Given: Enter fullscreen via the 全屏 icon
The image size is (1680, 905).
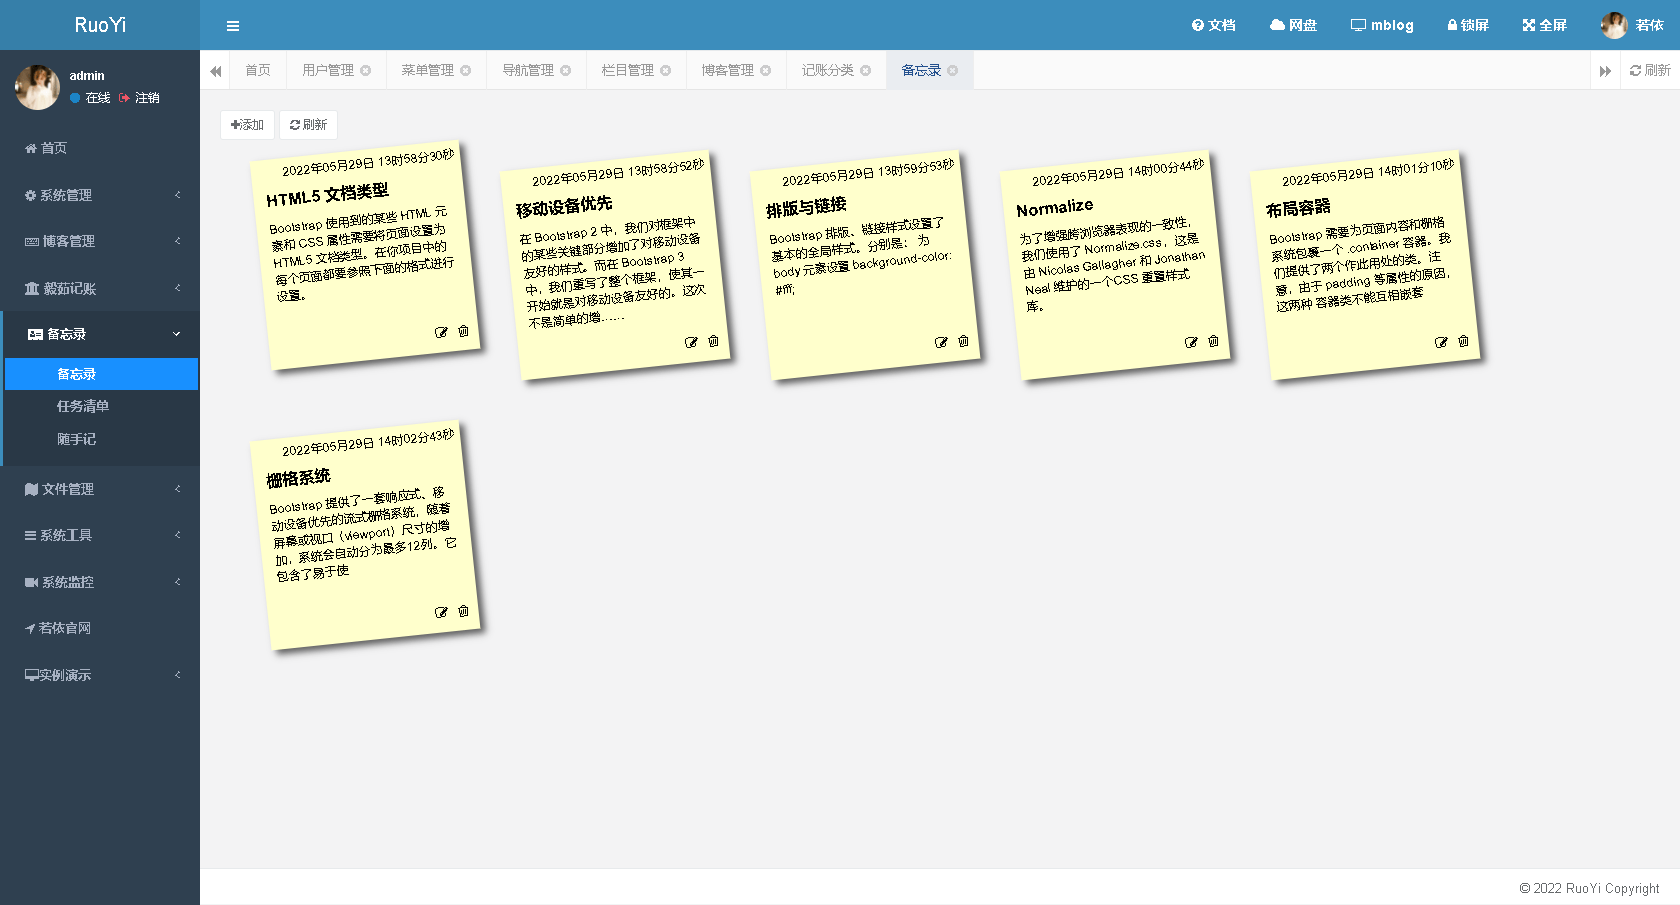Looking at the screenshot, I should [1543, 25].
